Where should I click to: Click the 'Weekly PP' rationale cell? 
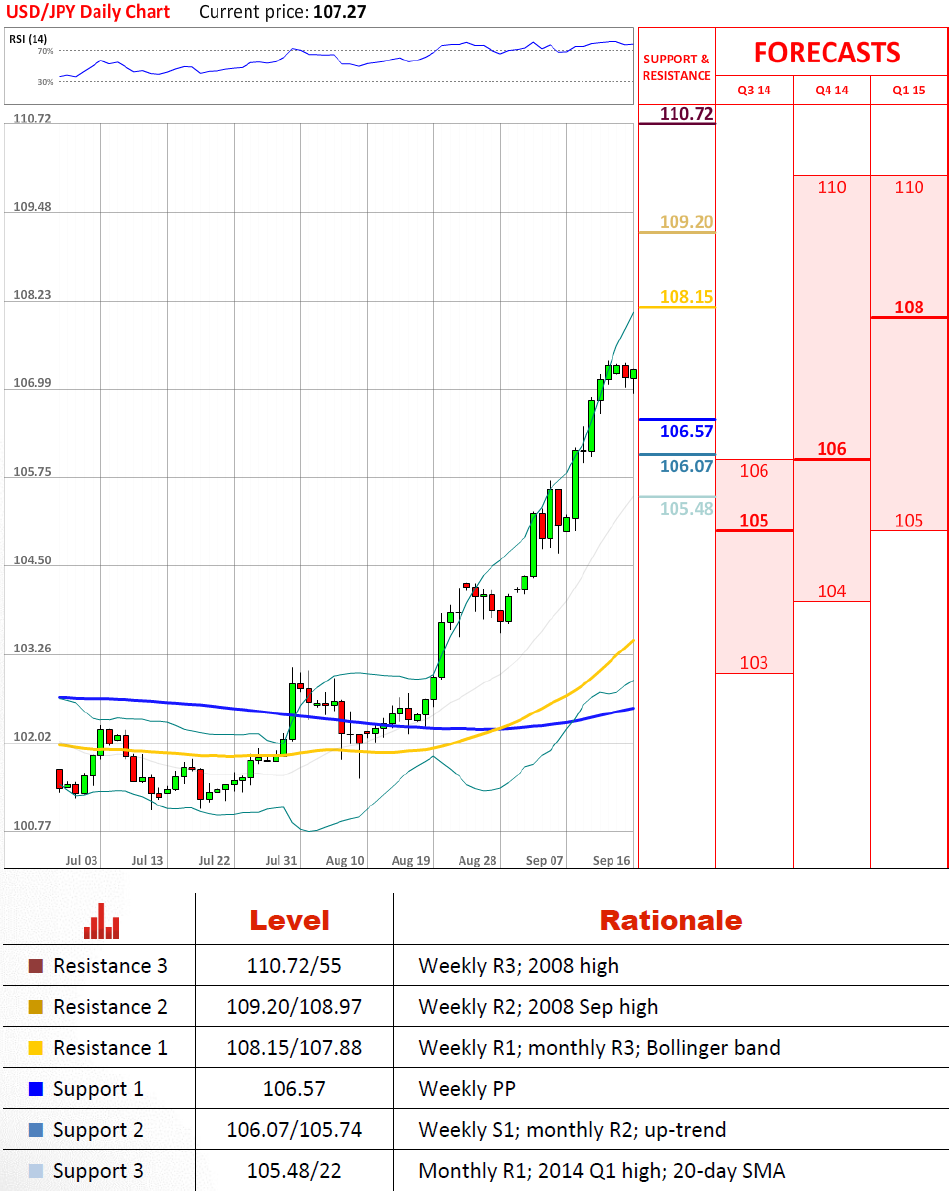(x=467, y=1089)
